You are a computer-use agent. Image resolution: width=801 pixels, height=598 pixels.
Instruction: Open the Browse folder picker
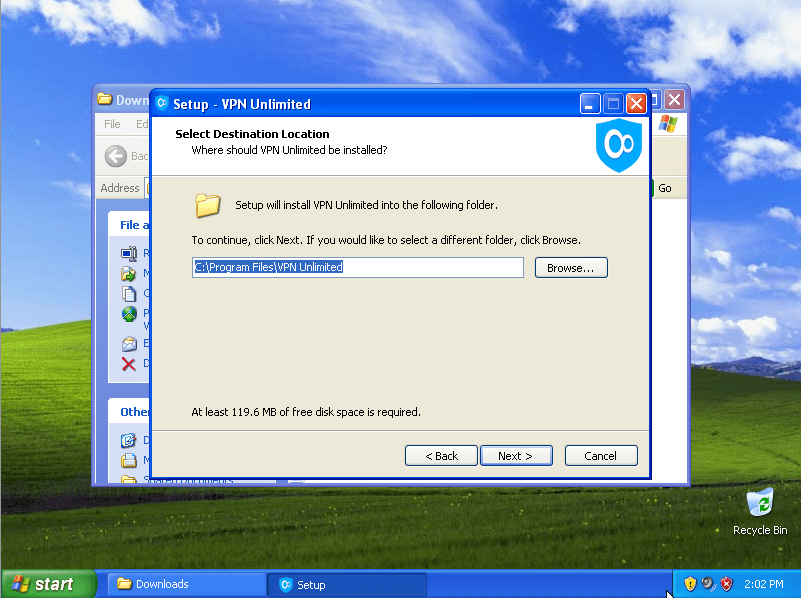[570, 267]
